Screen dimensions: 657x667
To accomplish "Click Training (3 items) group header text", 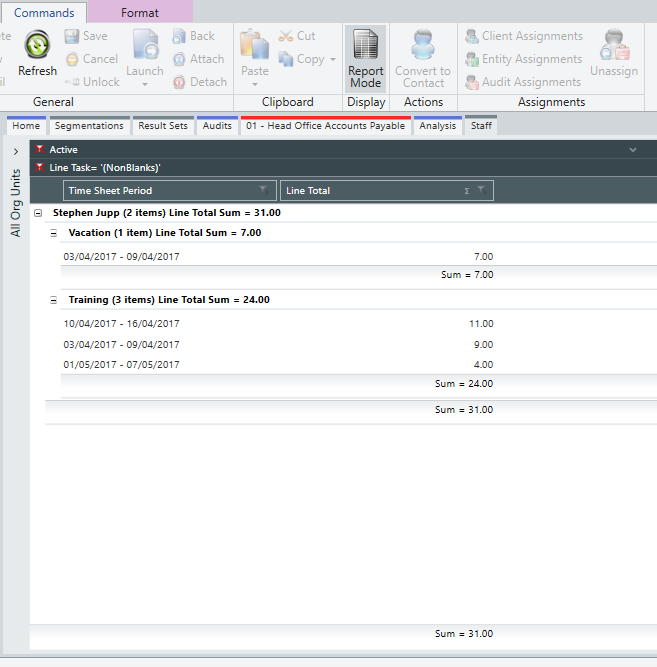I will pos(169,300).
